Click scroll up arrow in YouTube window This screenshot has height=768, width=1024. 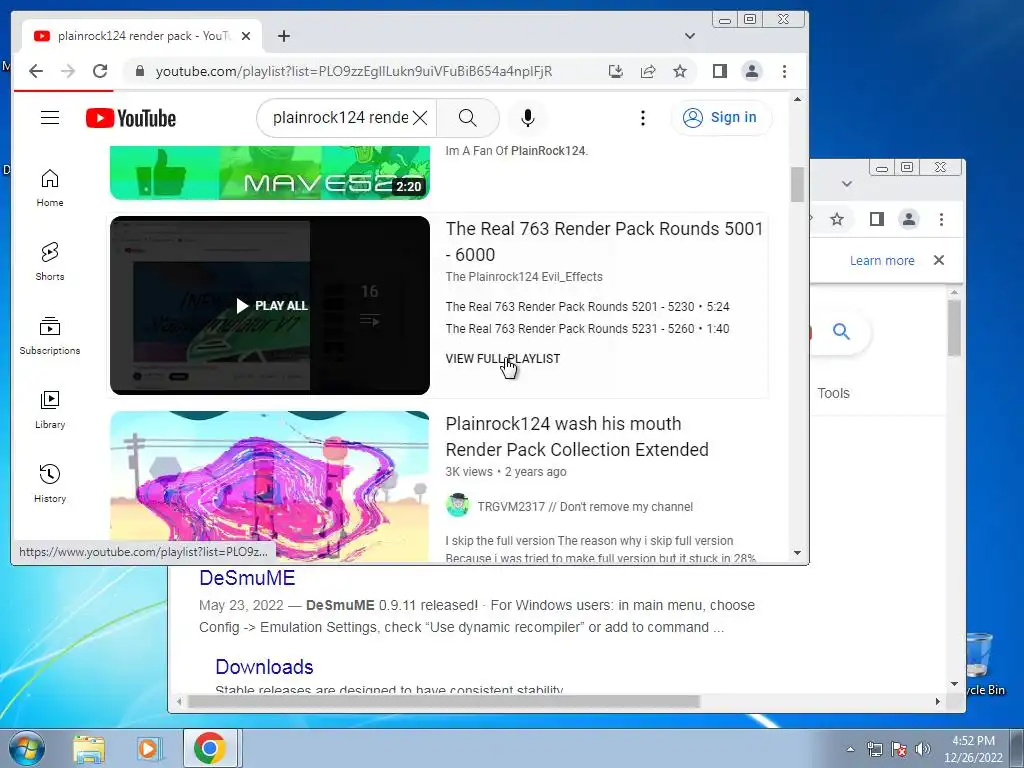pyautogui.click(x=797, y=99)
